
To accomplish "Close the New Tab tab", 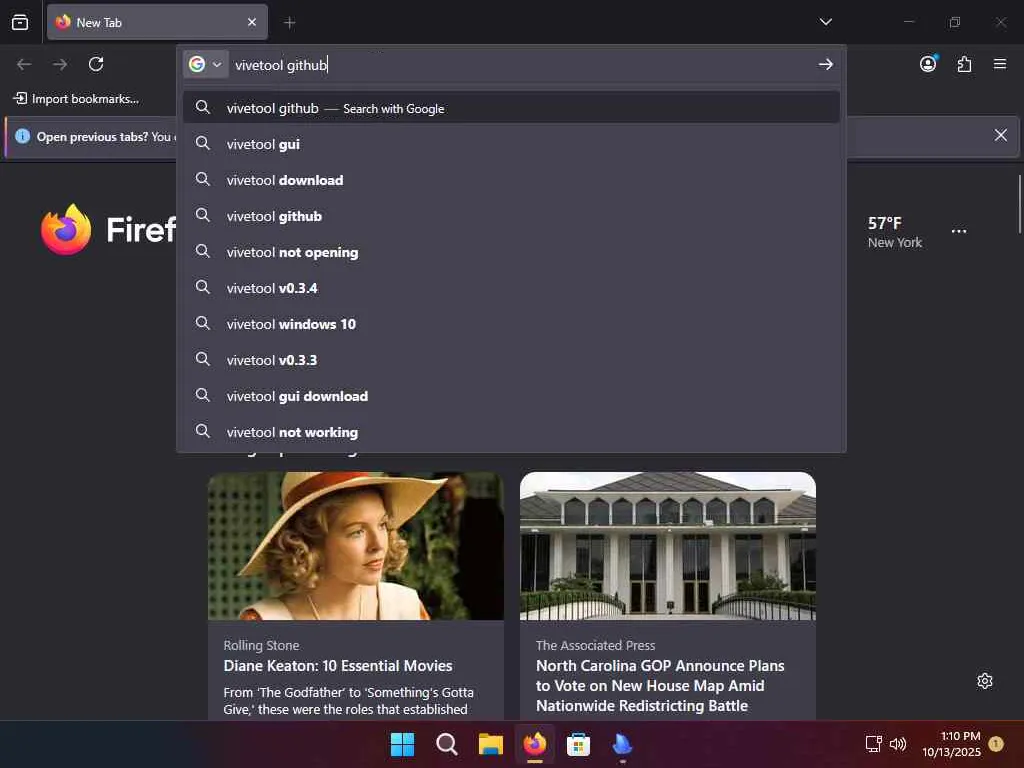I will pos(251,22).
